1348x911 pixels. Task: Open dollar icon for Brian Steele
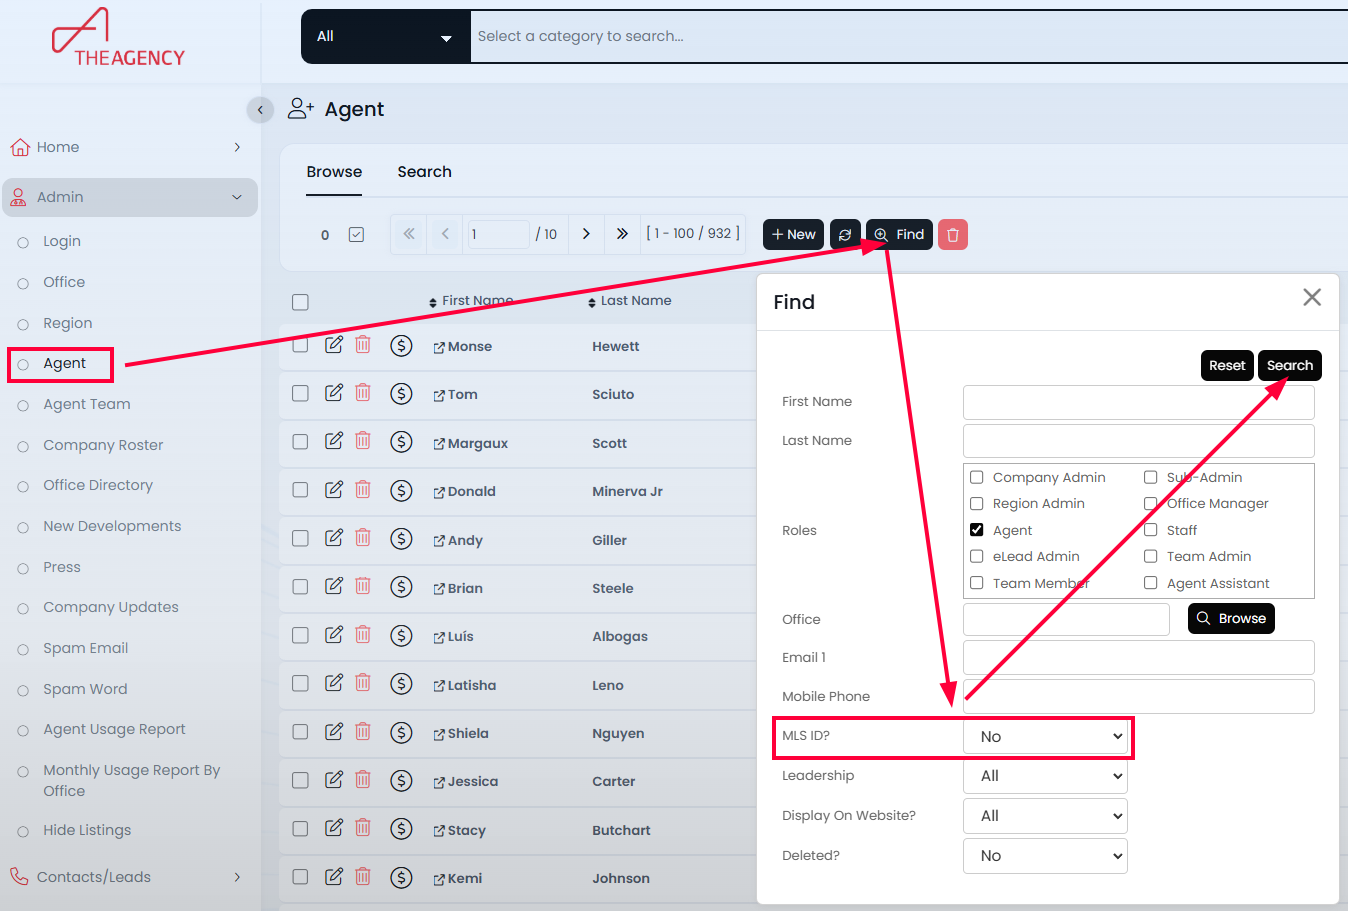[401, 587]
